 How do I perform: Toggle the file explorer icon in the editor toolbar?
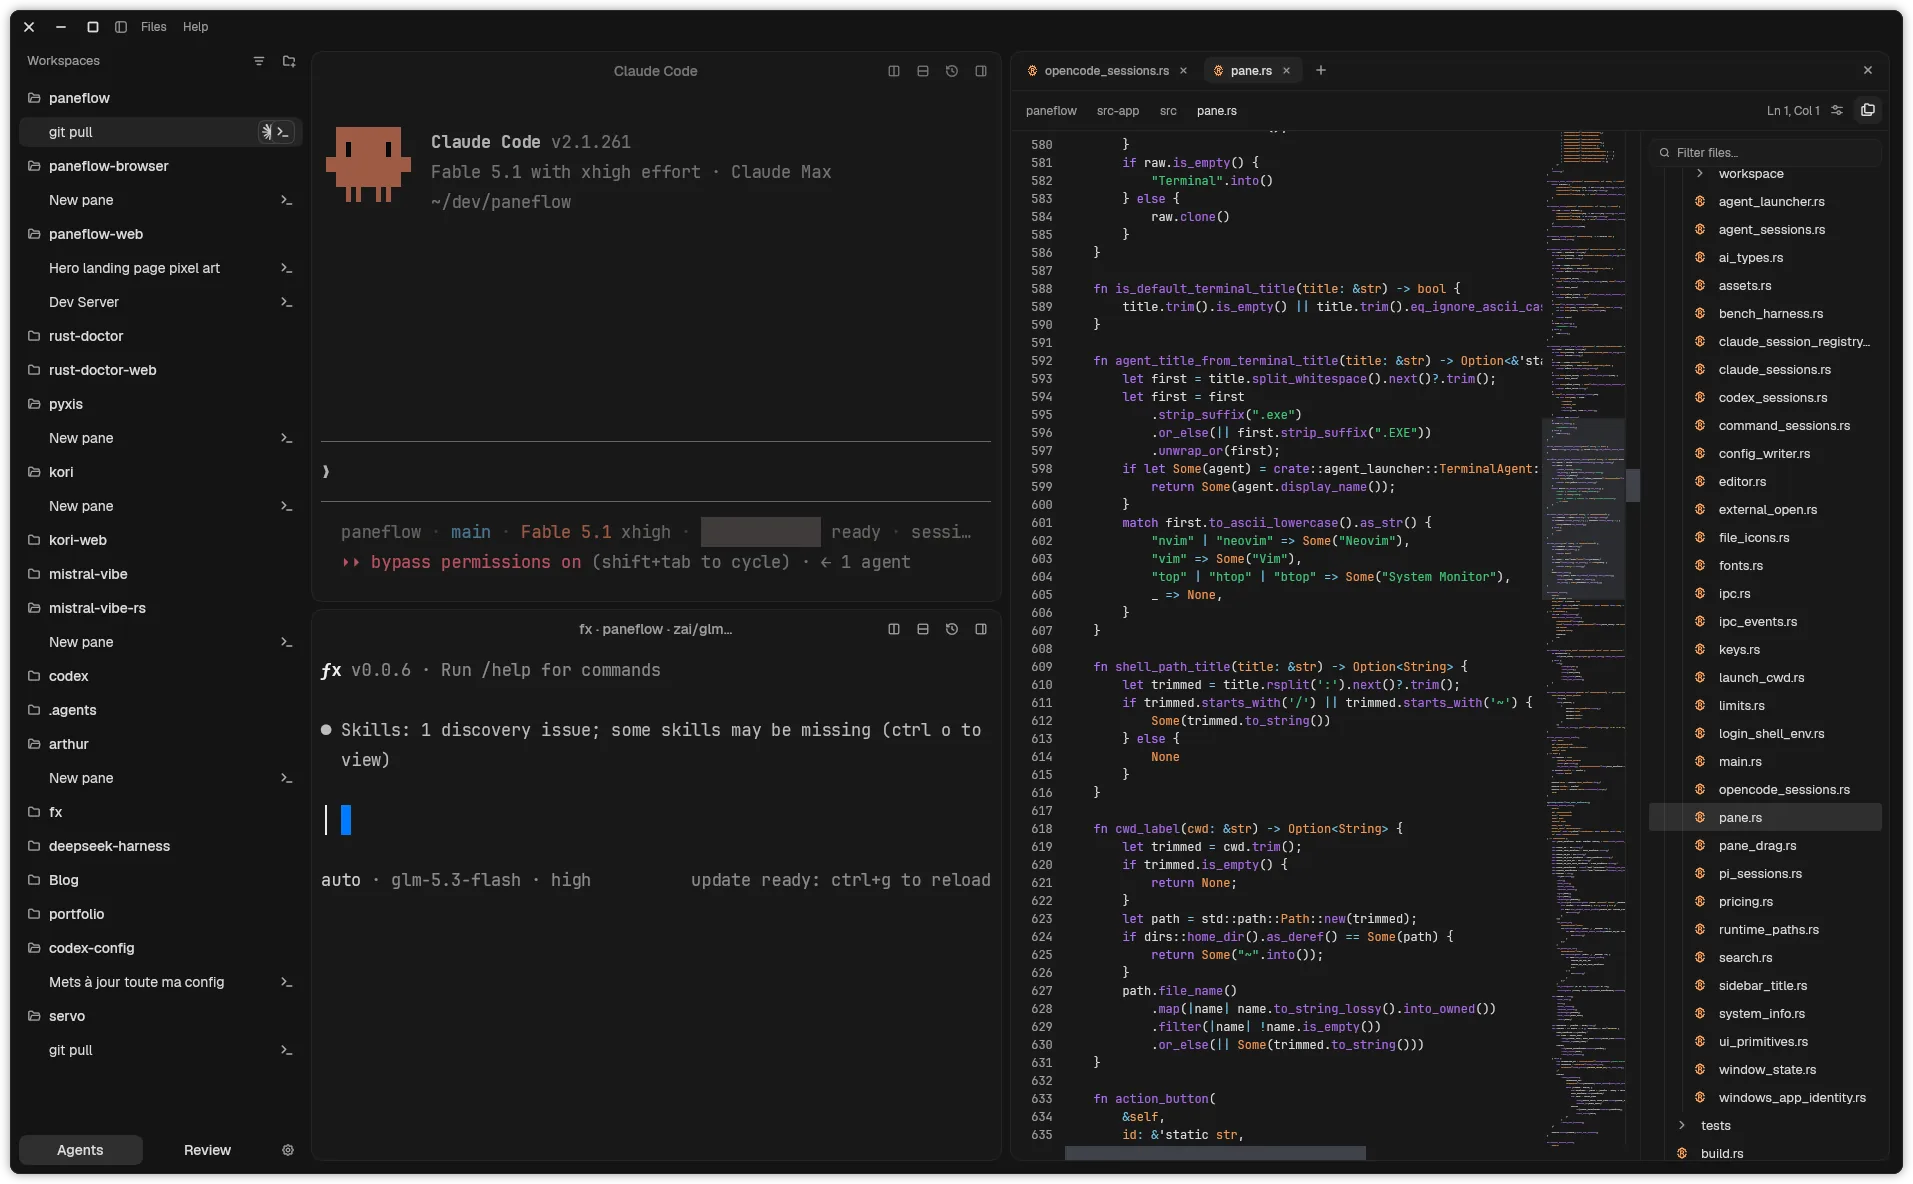(1867, 110)
